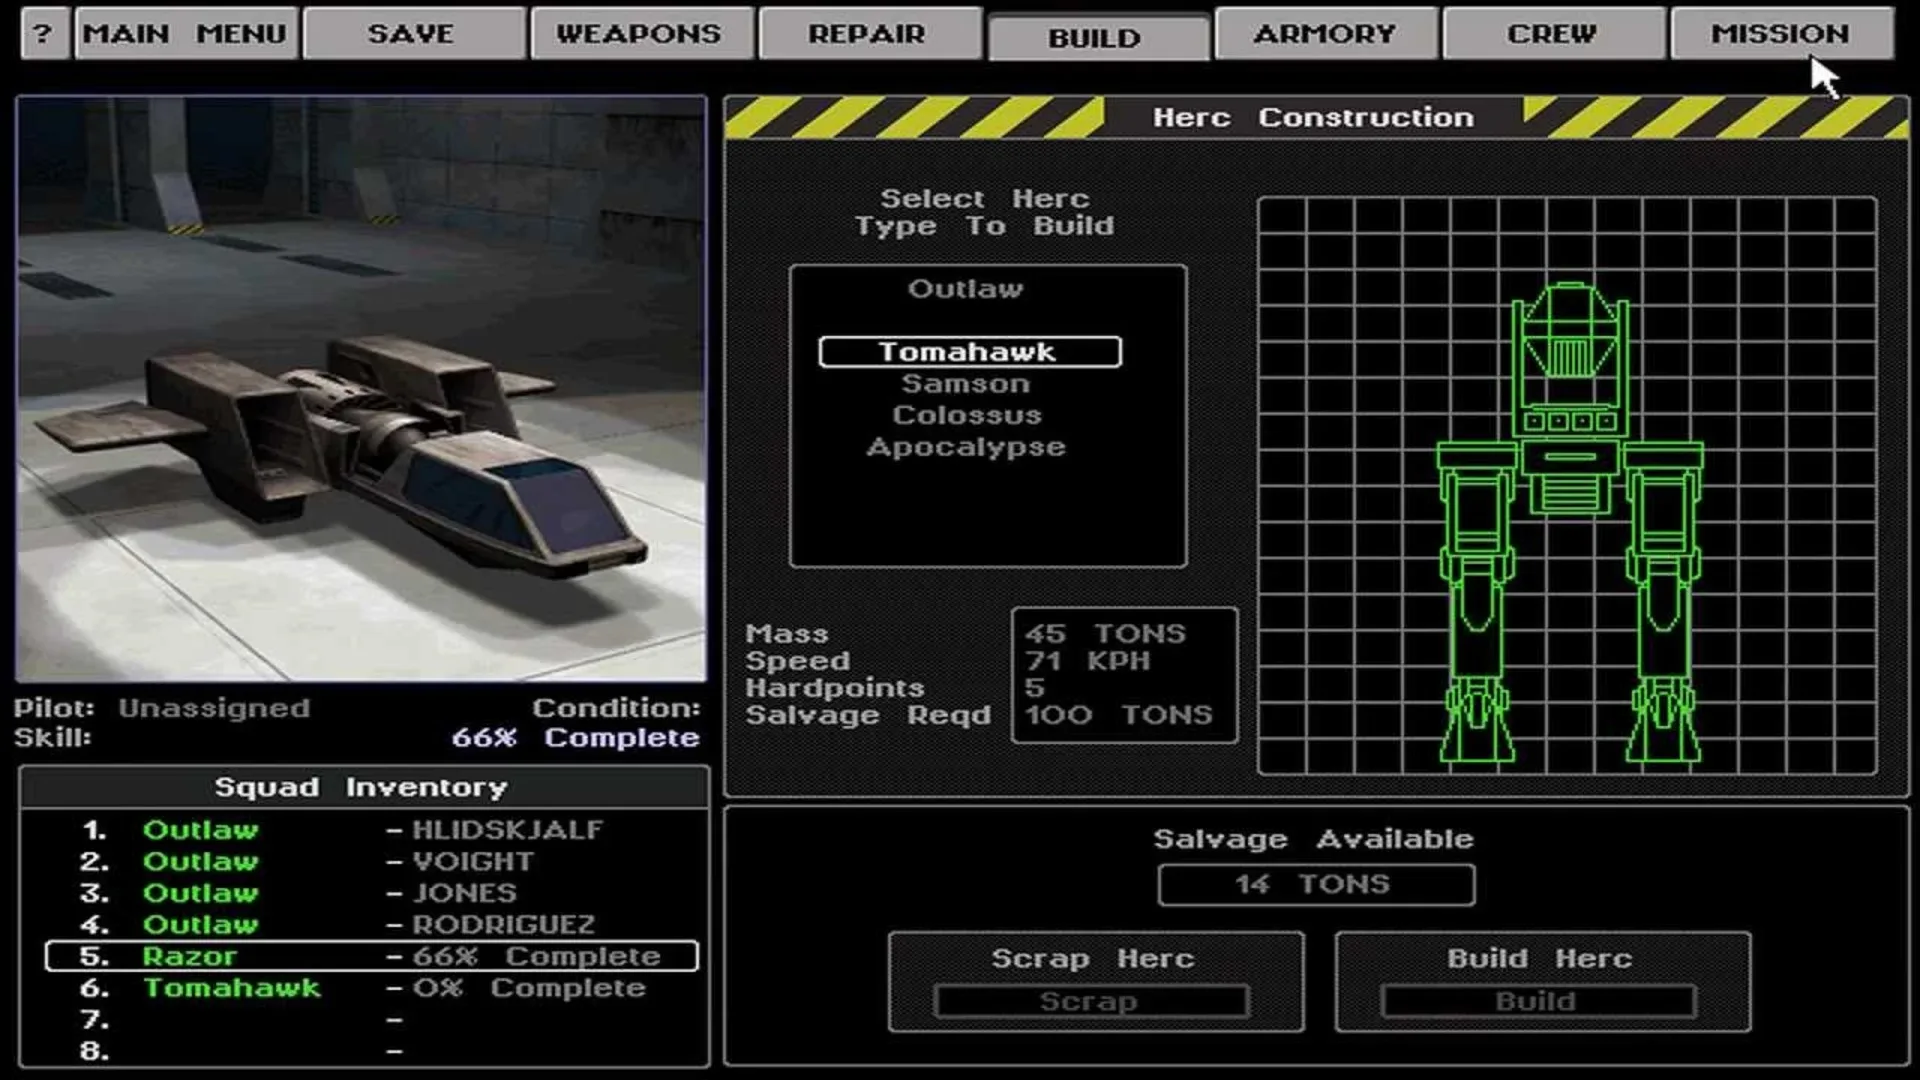
Task: Select Outlaw herc type to build
Action: coord(966,289)
